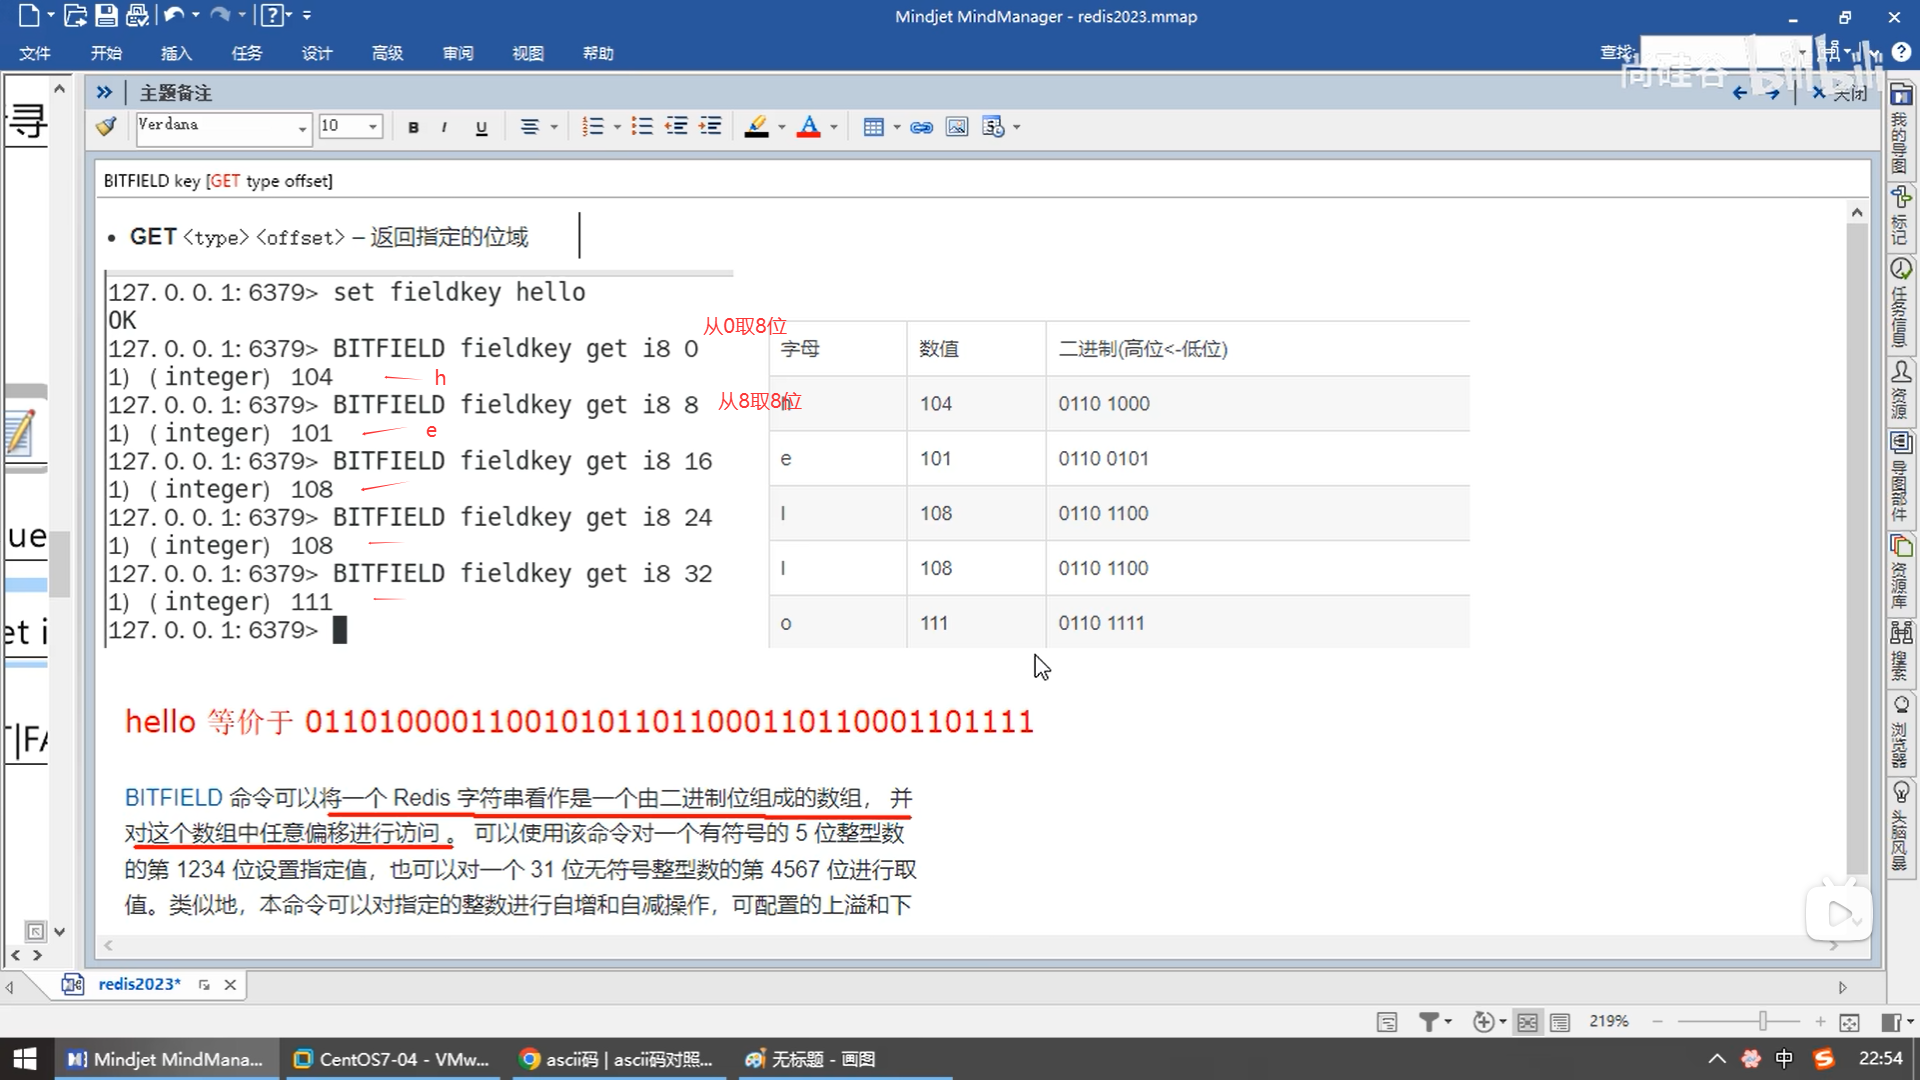The height and width of the screenshot is (1080, 1920).
Task: Click the insert image icon
Action: click(x=957, y=127)
